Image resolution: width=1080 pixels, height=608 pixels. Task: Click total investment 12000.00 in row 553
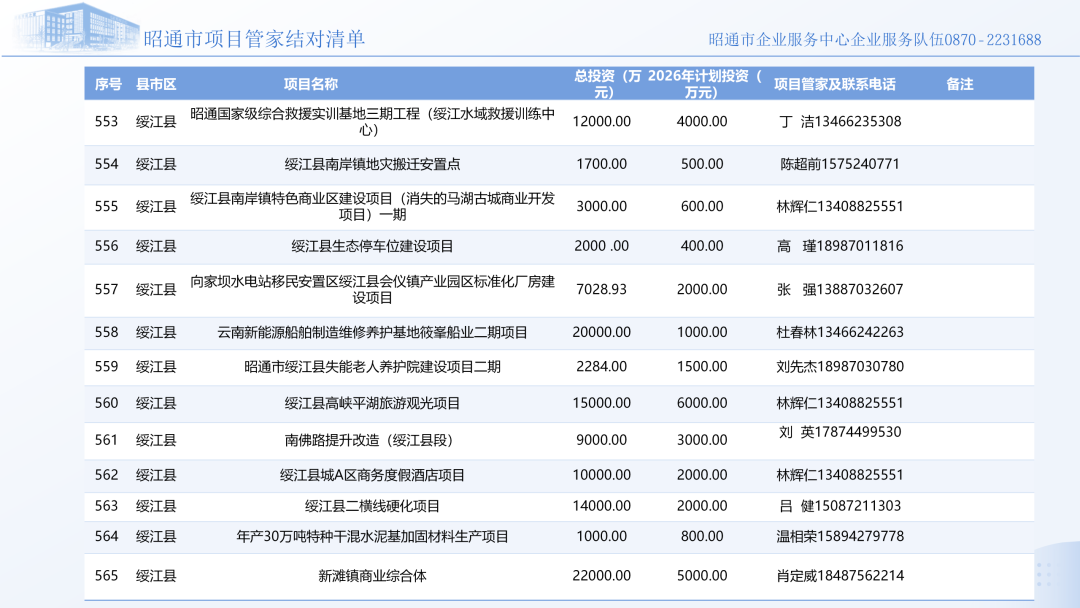tap(601, 122)
